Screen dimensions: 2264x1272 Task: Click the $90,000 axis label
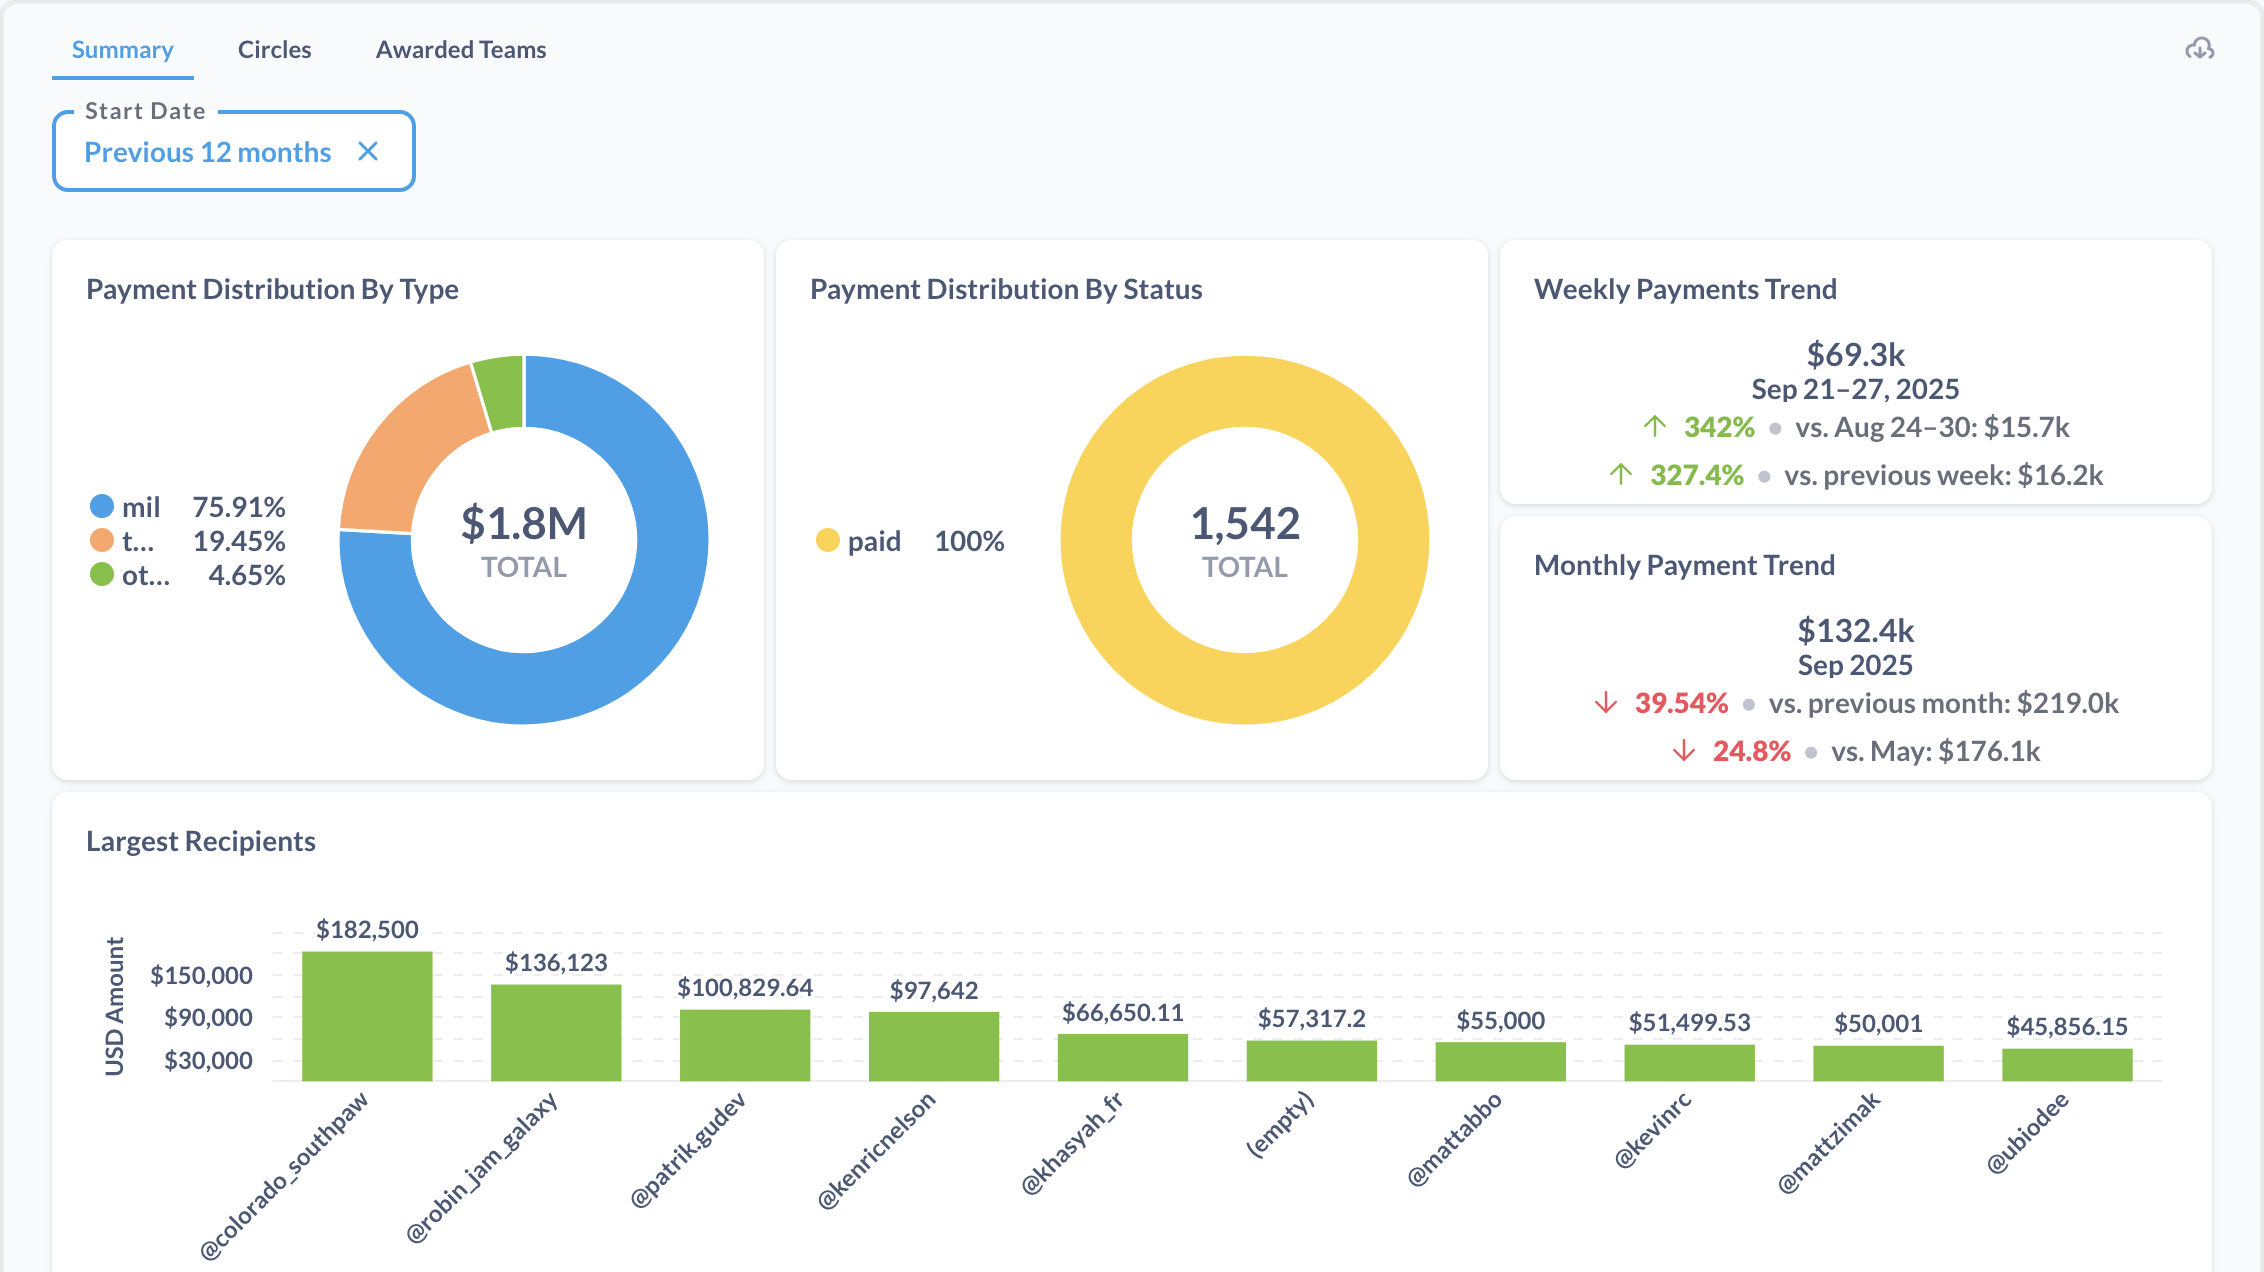coord(208,1017)
